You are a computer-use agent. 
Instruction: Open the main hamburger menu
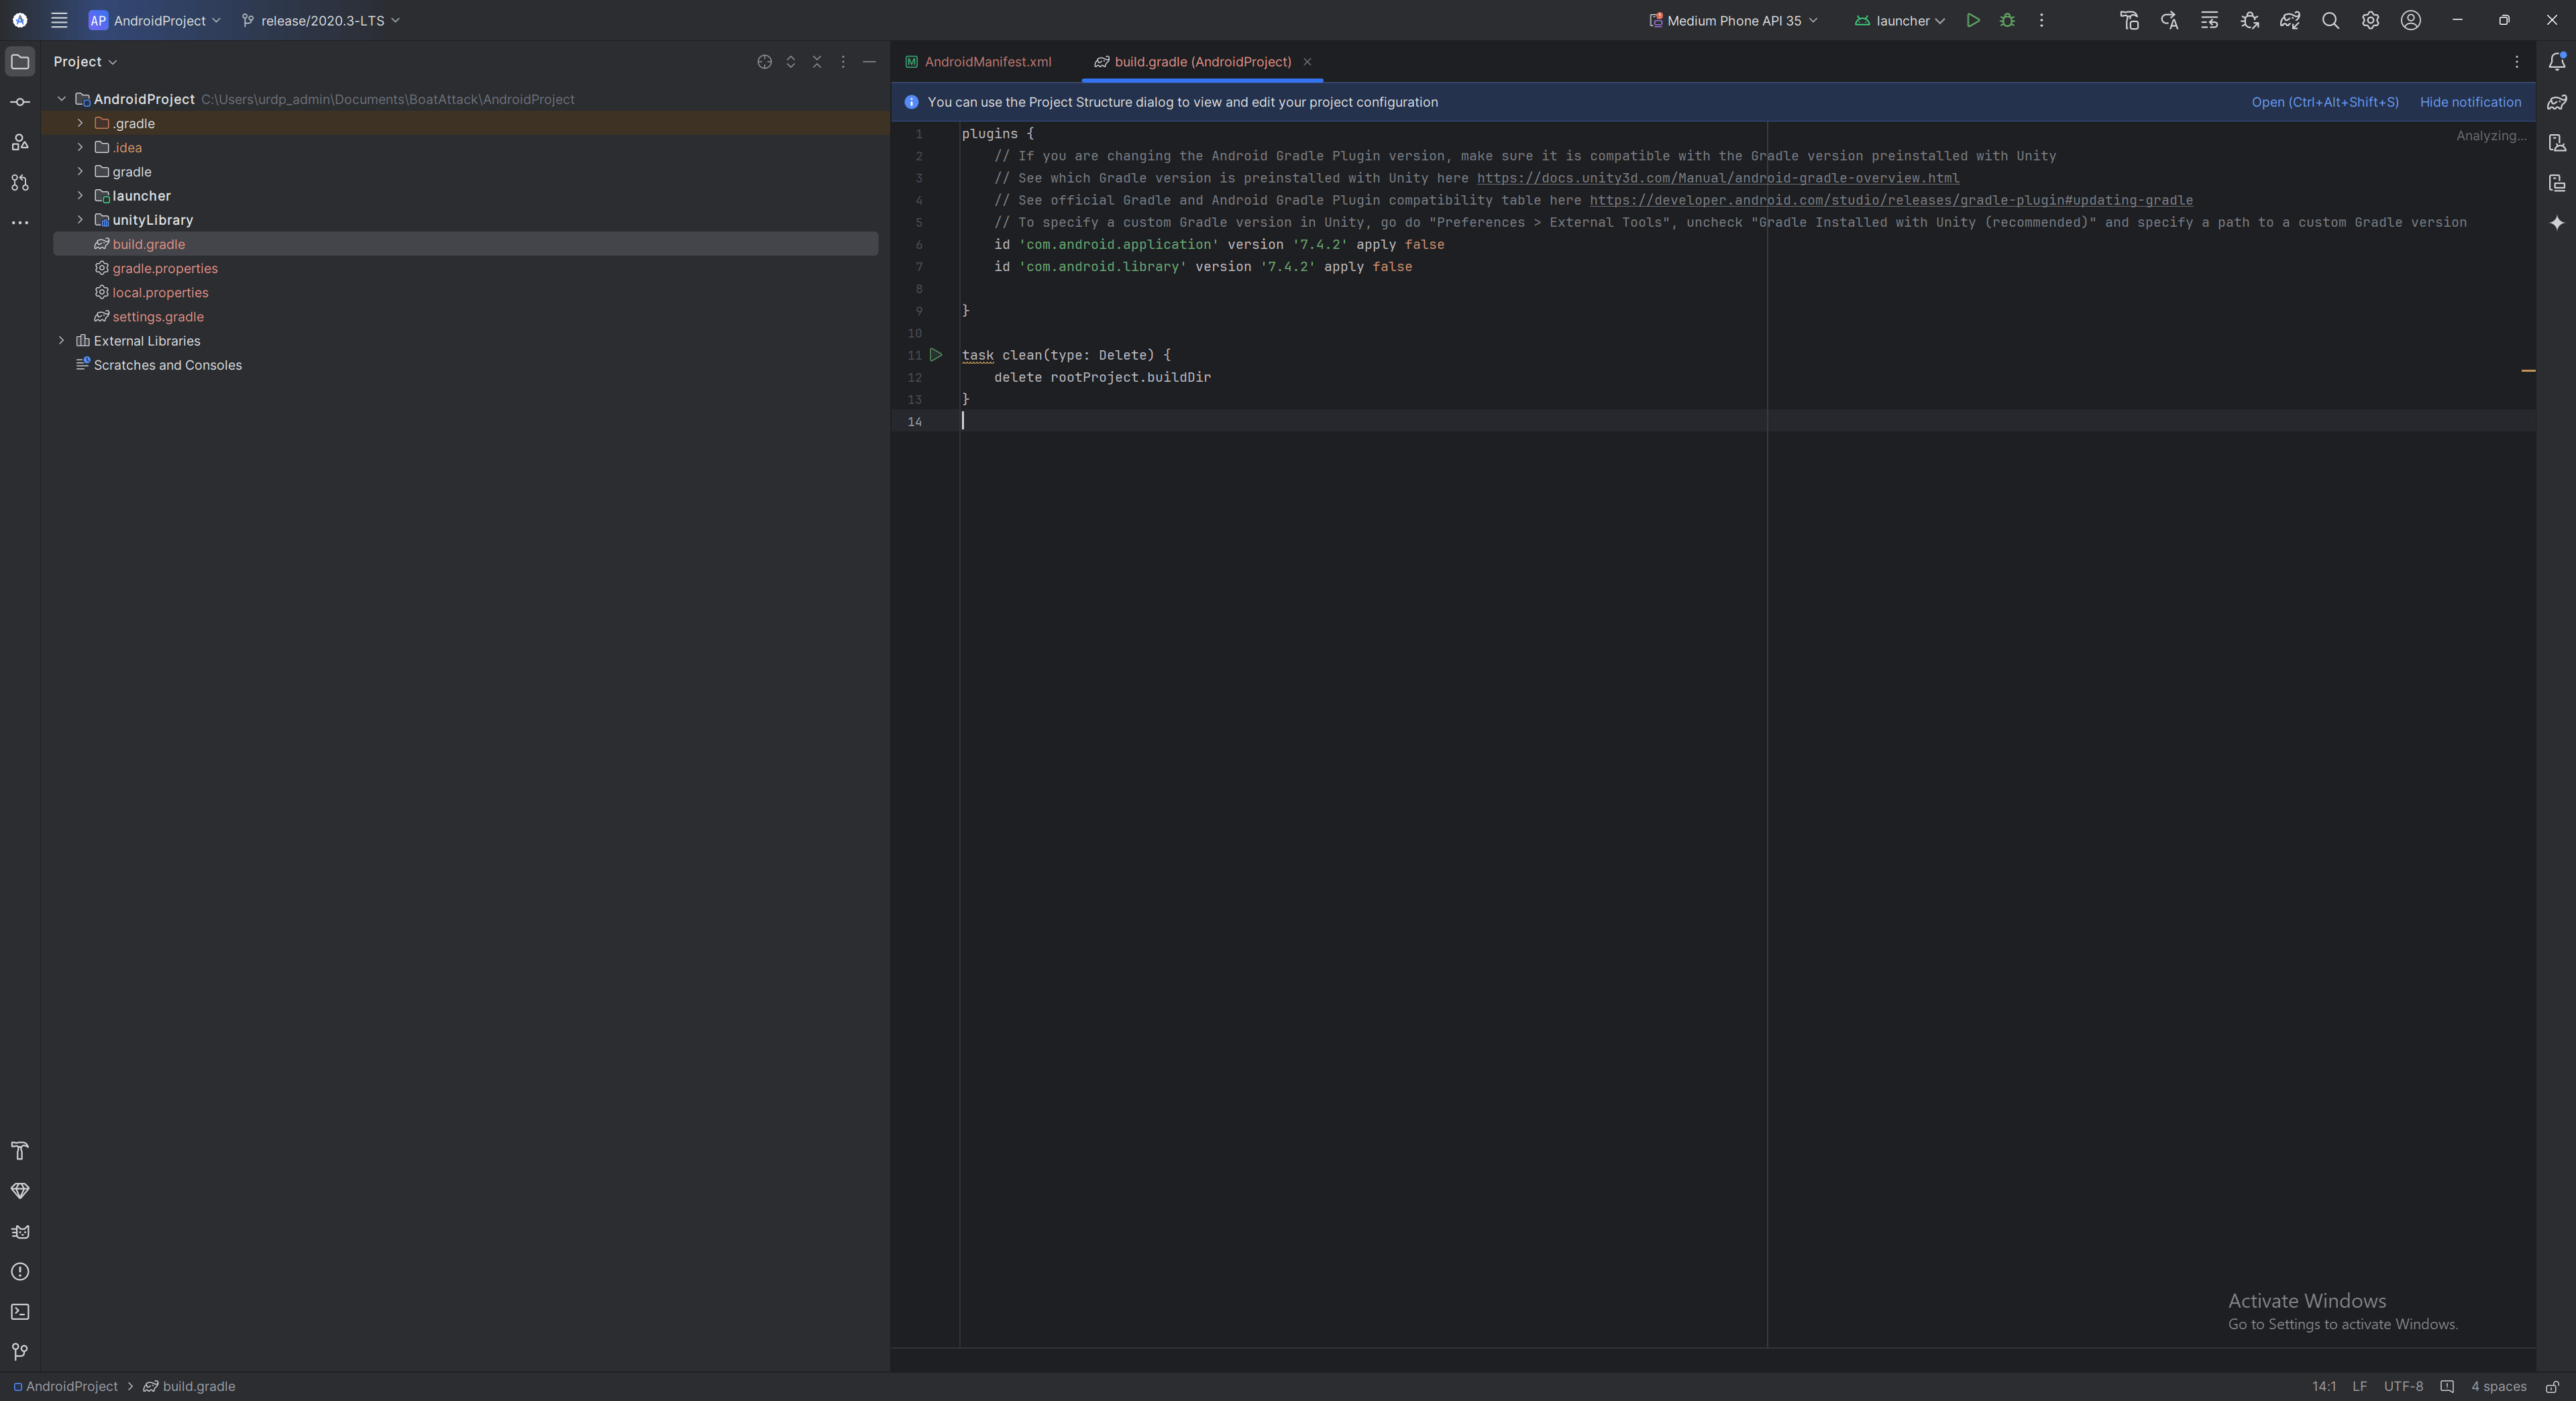(x=59, y=20)
